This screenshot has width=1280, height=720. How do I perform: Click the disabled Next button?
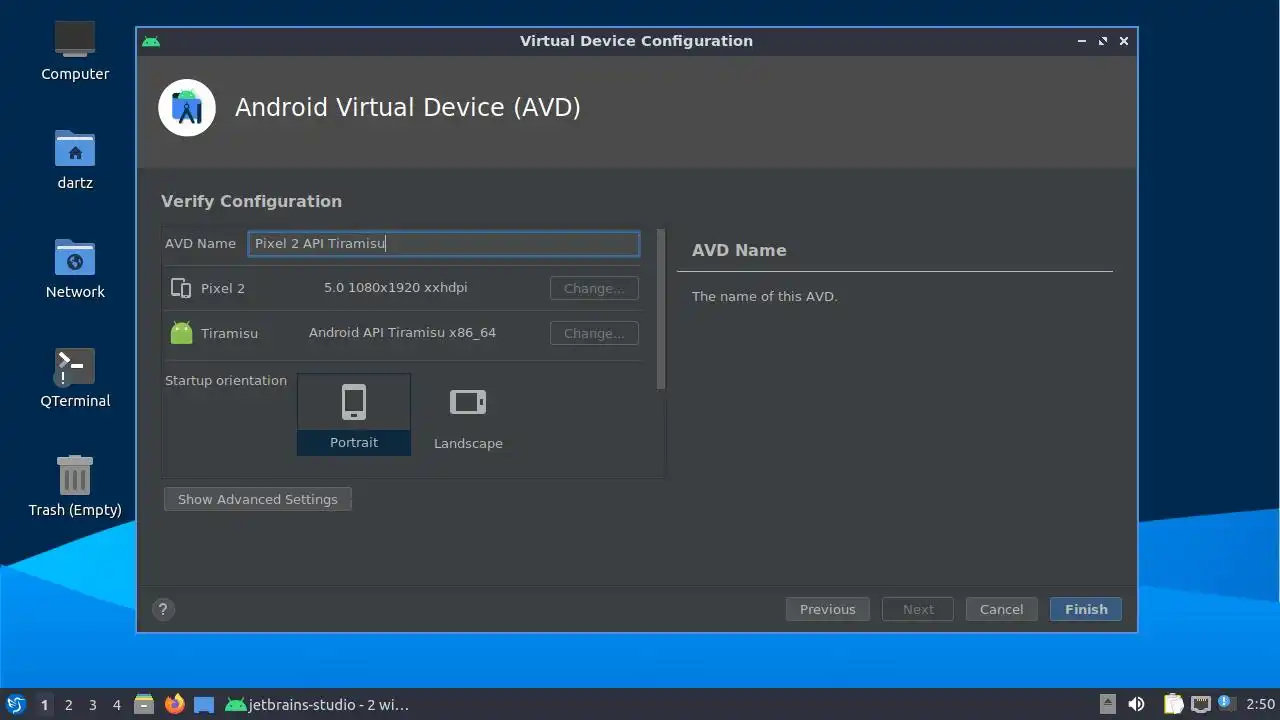pos(918,609)
